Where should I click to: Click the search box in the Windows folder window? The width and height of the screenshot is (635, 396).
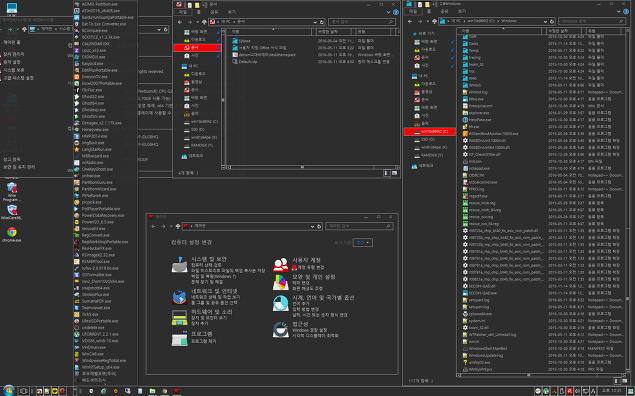click(x=591, y=21)
